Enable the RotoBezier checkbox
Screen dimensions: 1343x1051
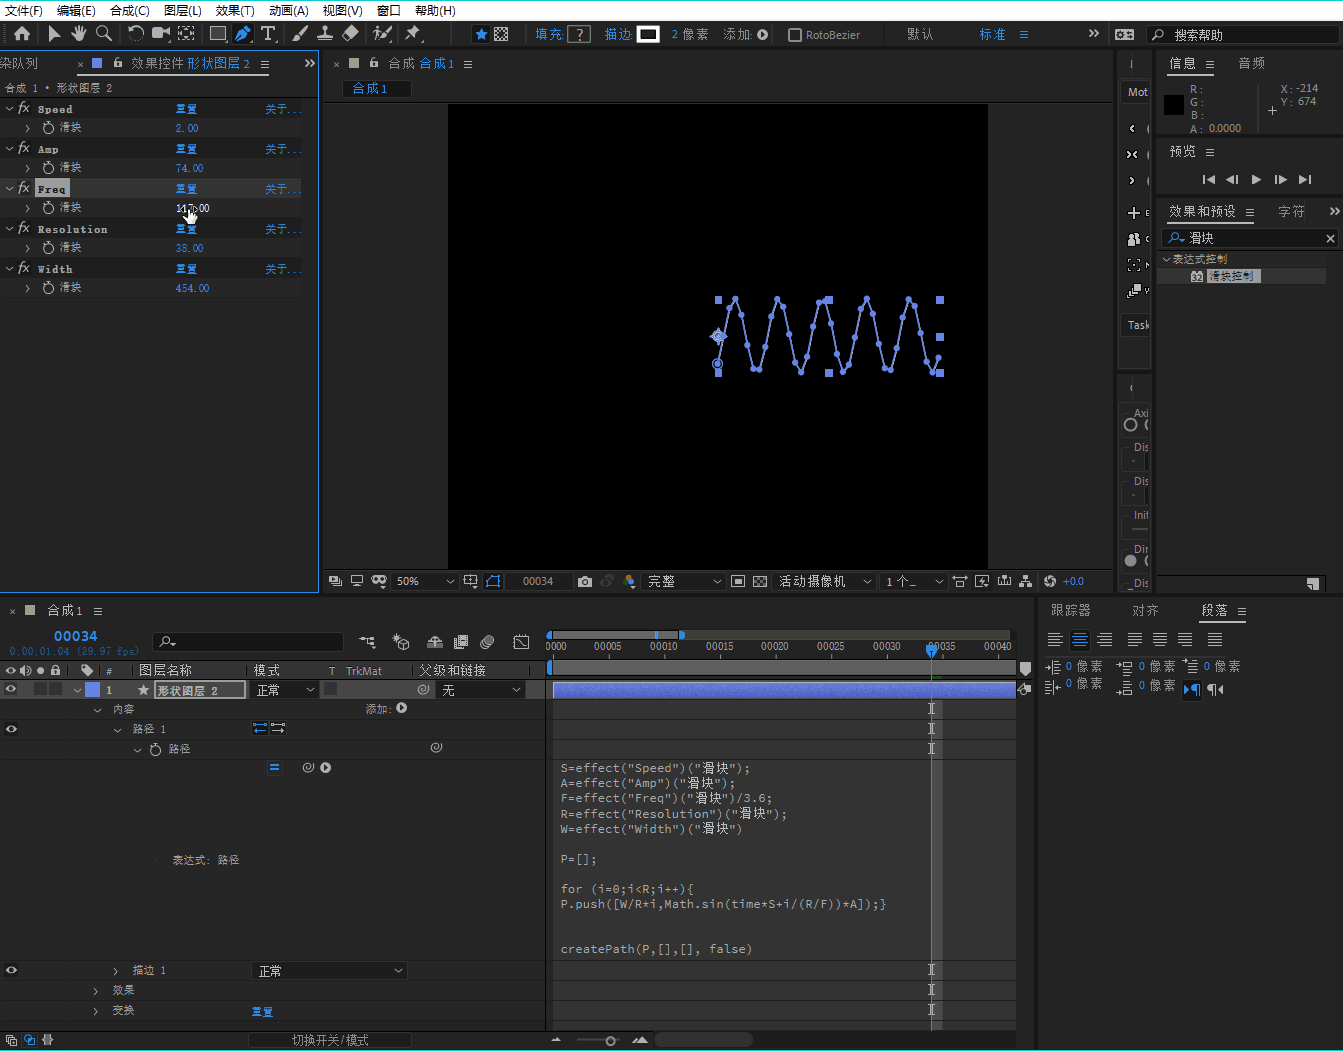pos(795,35)
